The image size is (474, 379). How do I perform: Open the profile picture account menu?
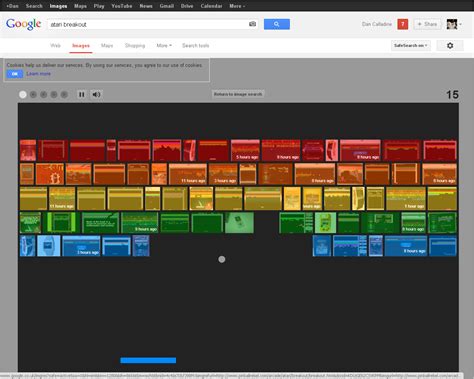[452, 24]
